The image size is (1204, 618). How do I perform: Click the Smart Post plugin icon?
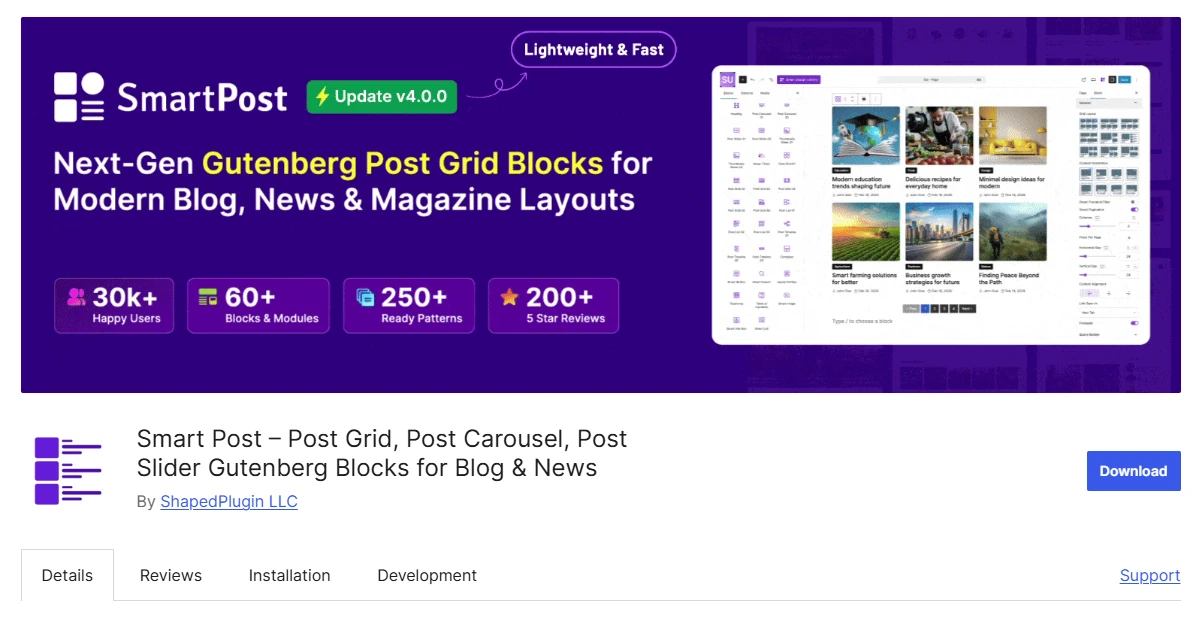[x=68, y=470]
